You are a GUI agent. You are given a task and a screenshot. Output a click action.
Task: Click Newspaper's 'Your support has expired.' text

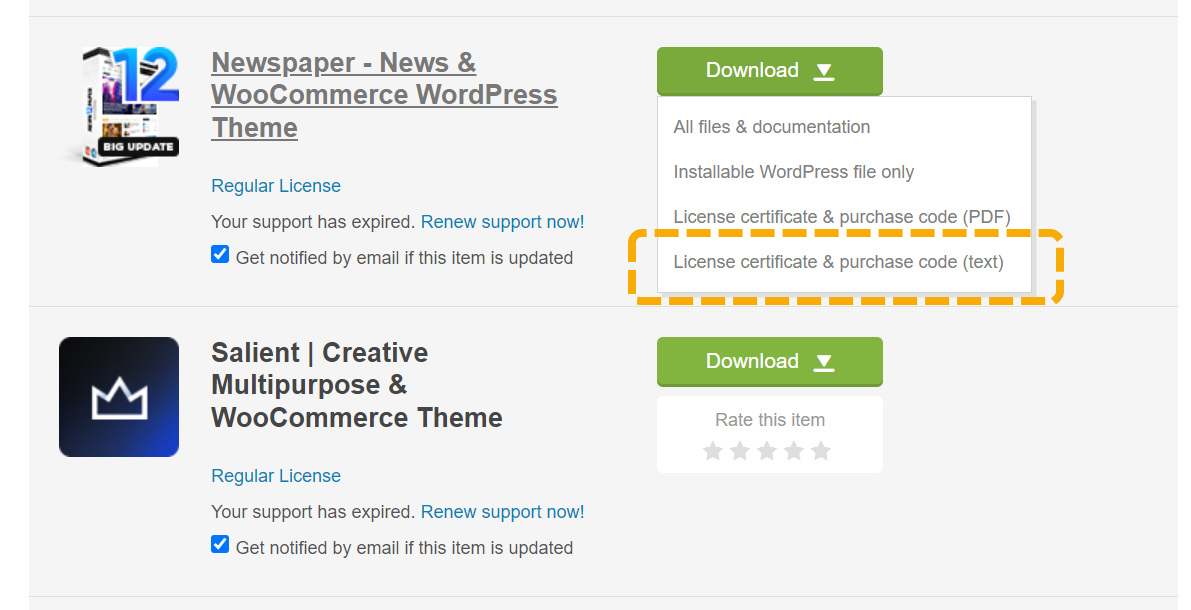313,222
